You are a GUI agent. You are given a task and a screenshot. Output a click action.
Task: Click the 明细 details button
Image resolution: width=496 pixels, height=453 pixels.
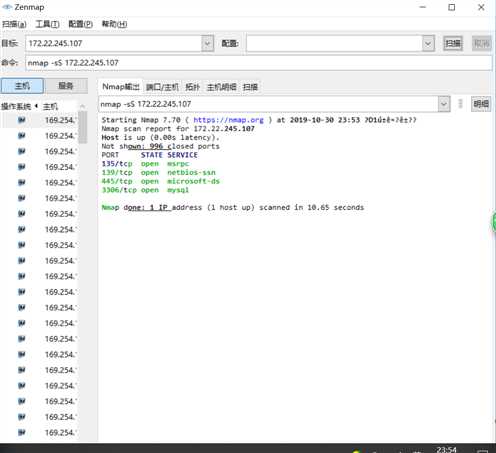coord(481,104)
